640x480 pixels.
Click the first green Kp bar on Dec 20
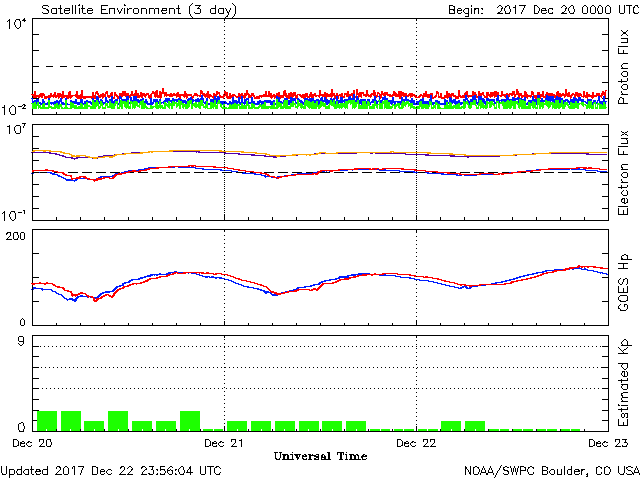click(x=47, y=421)
